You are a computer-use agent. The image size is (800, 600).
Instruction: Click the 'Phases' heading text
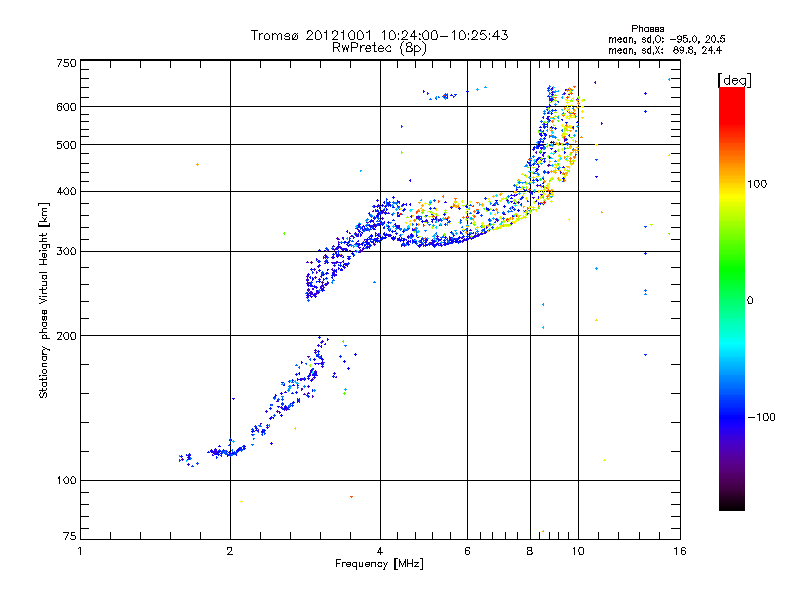pyautogui.click(x=647, y=29)
